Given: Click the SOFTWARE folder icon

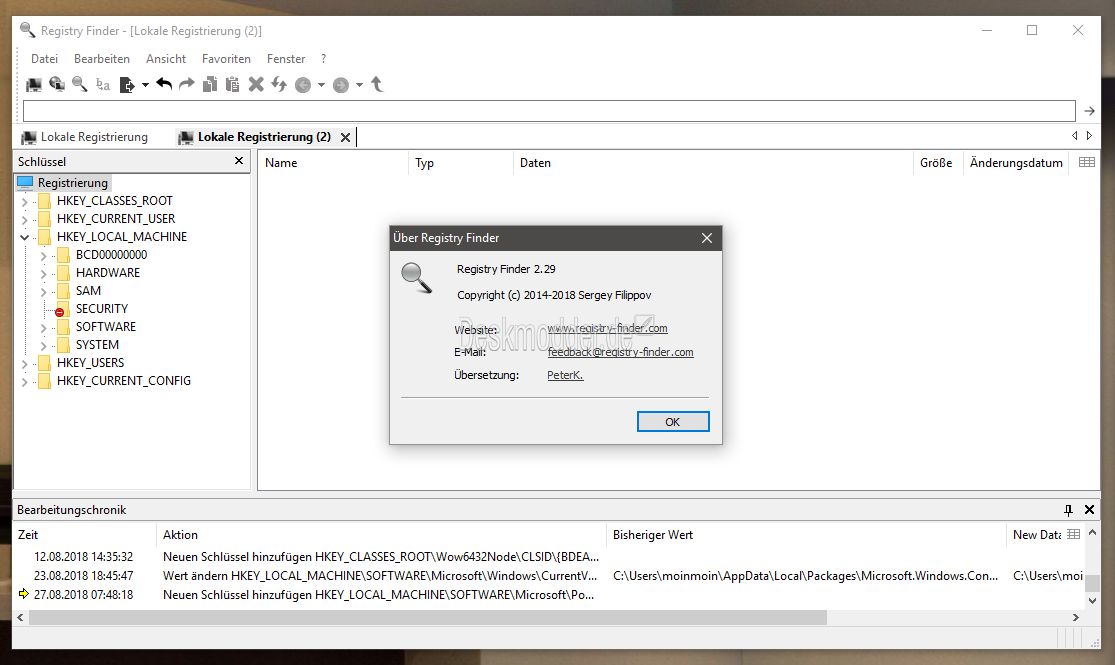Looking at the screenshot, I should point(63,326).
